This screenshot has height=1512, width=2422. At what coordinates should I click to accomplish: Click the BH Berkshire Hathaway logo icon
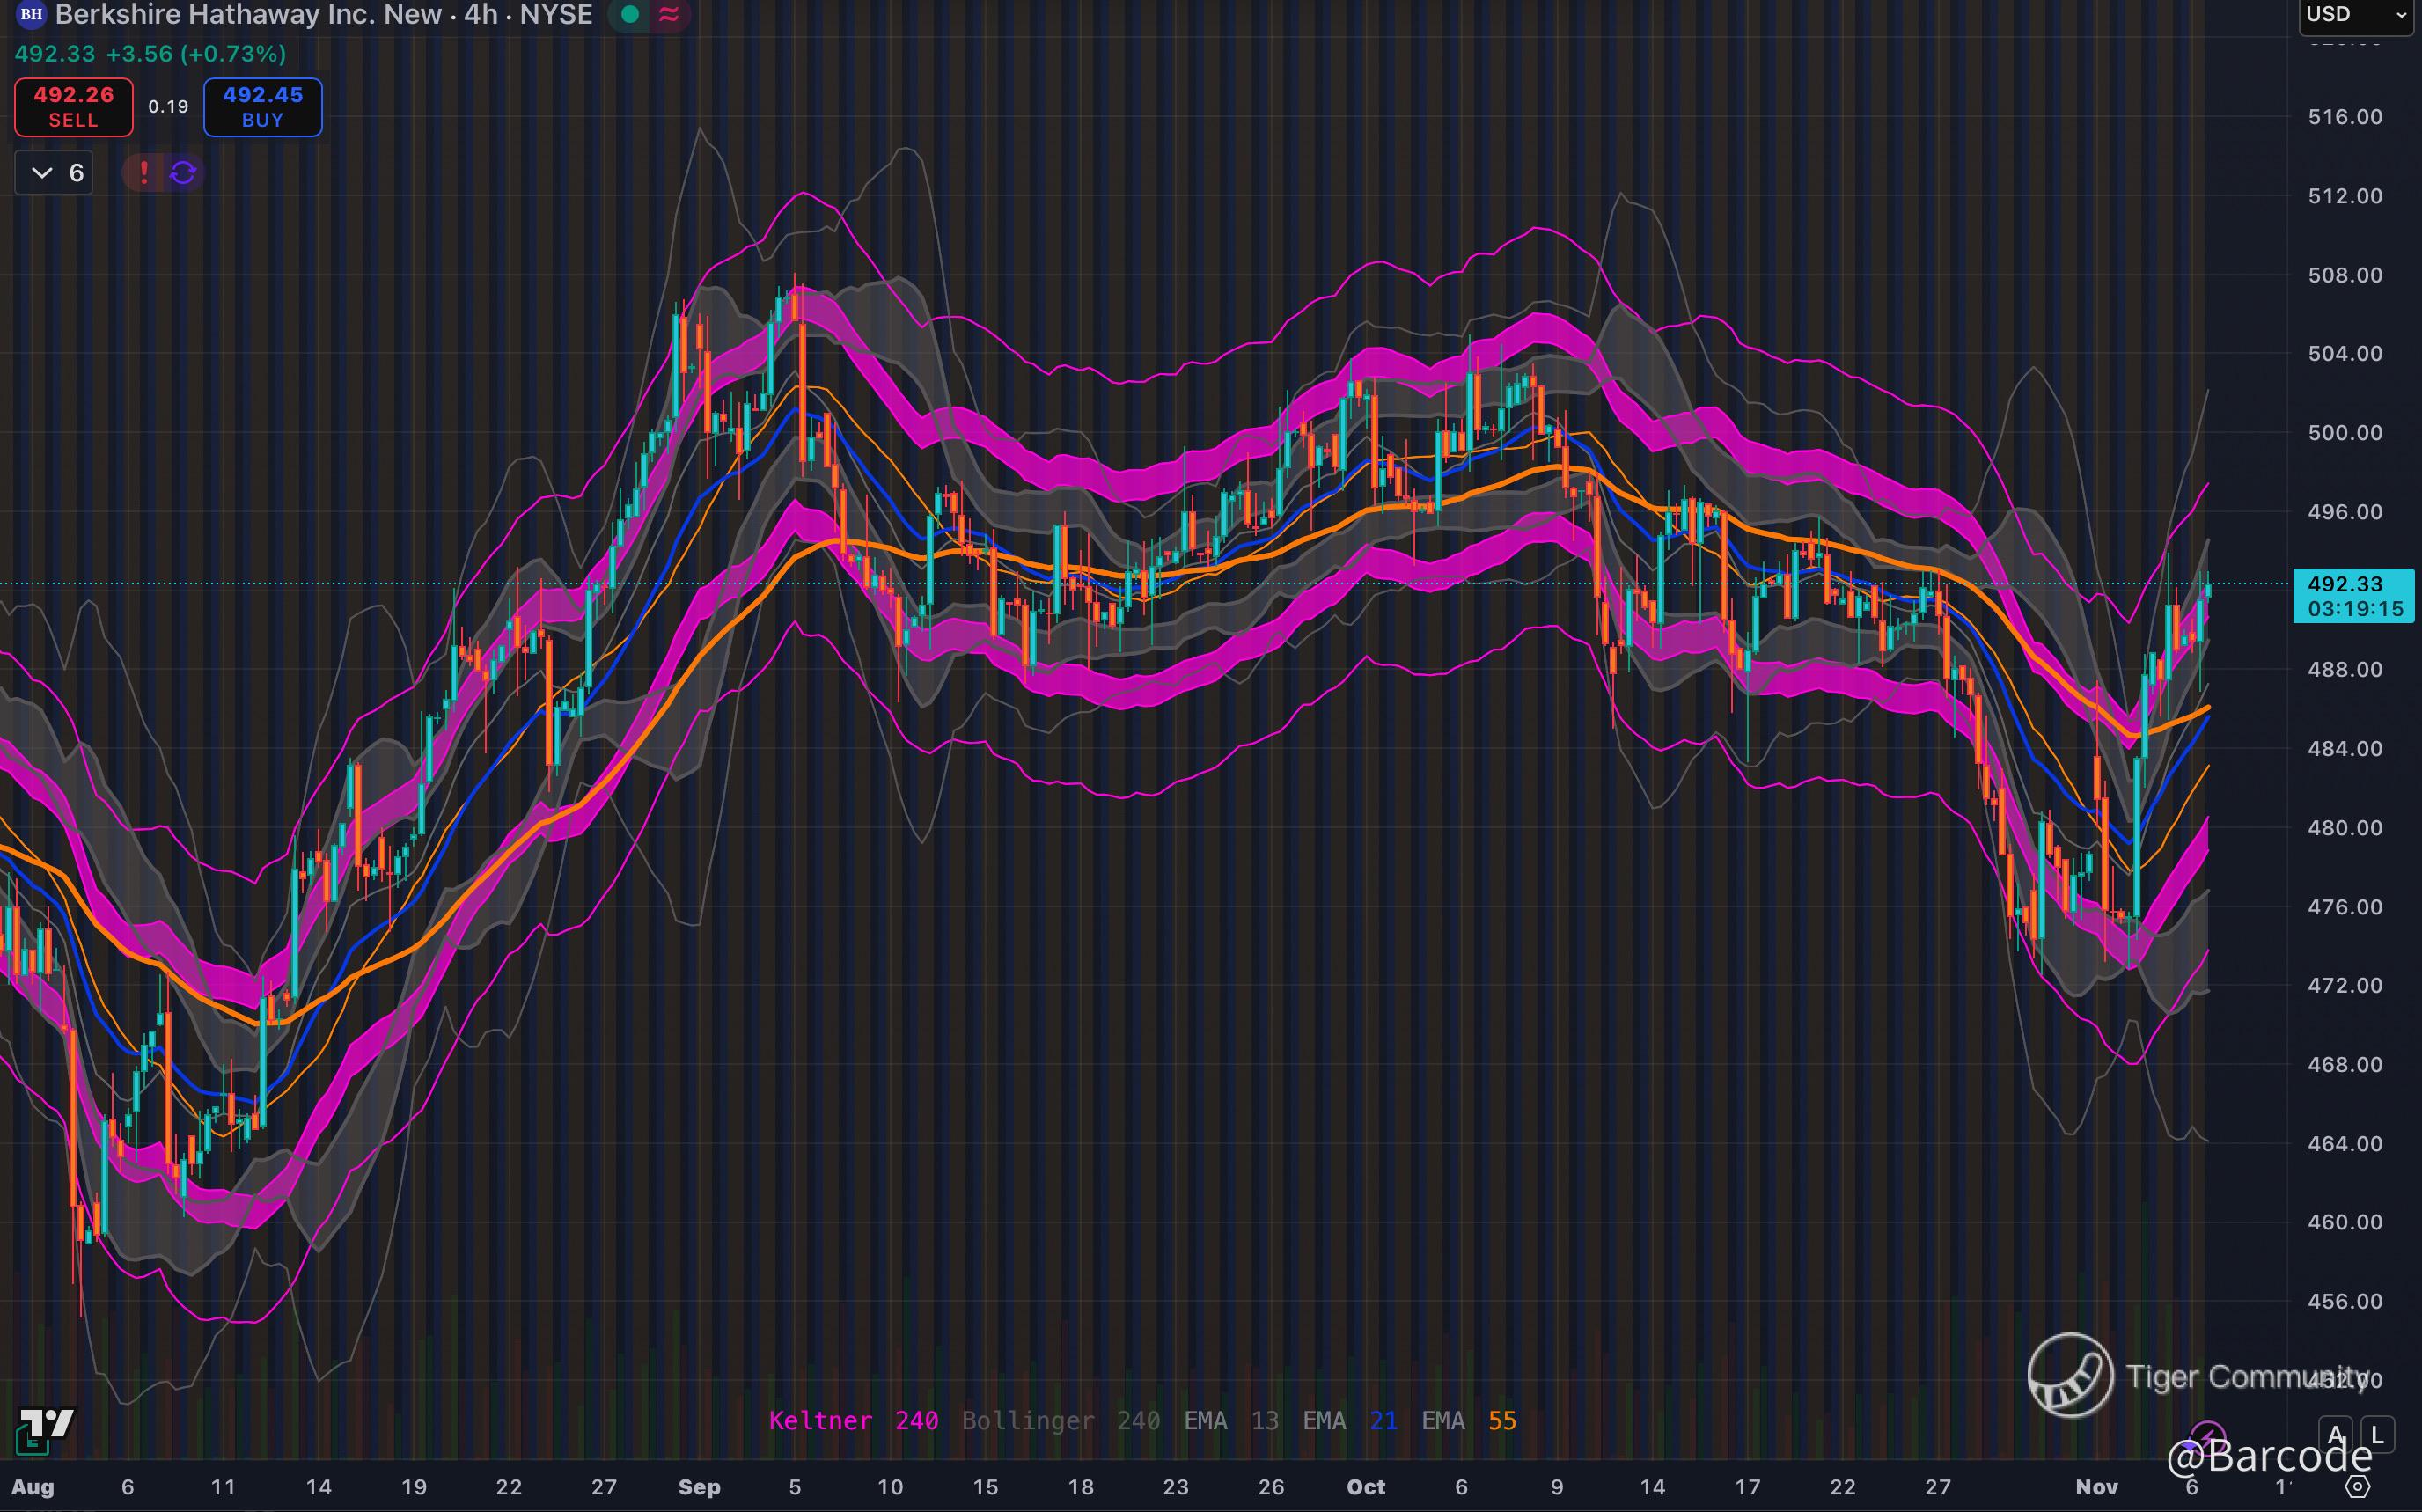pyautogui.click(x=31, y=15)
